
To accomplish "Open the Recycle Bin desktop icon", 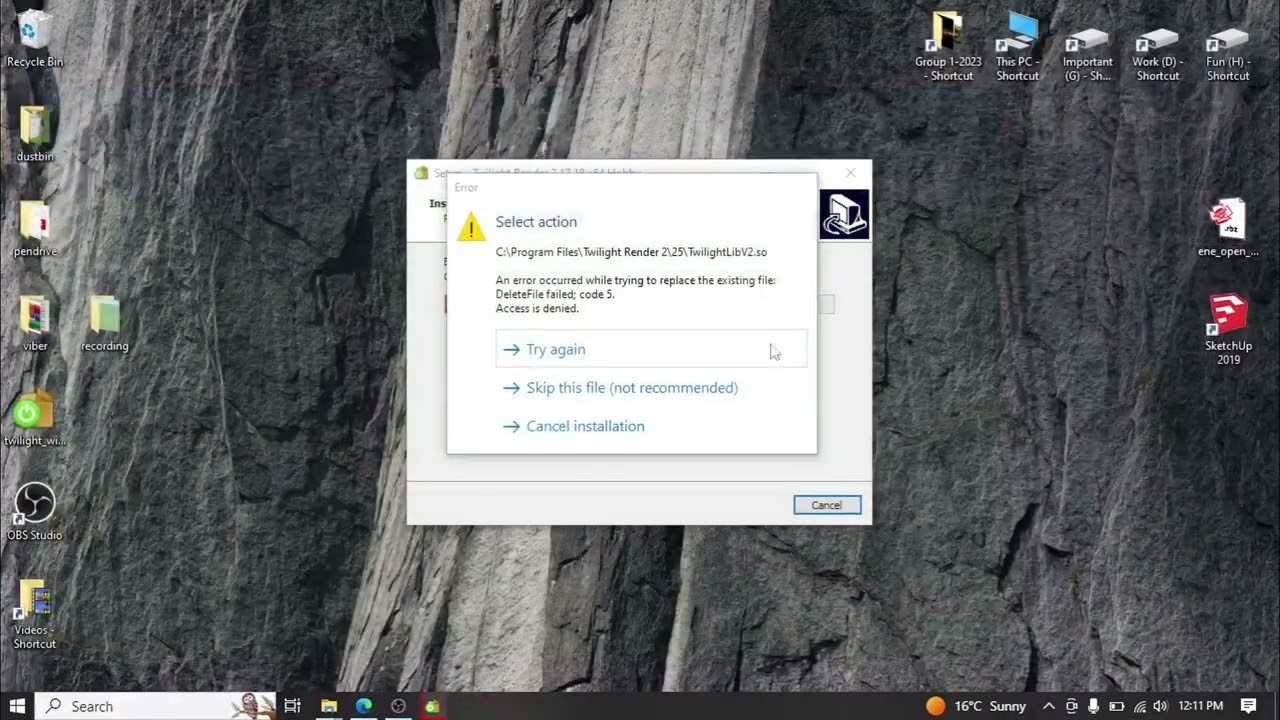I will 34,39.
